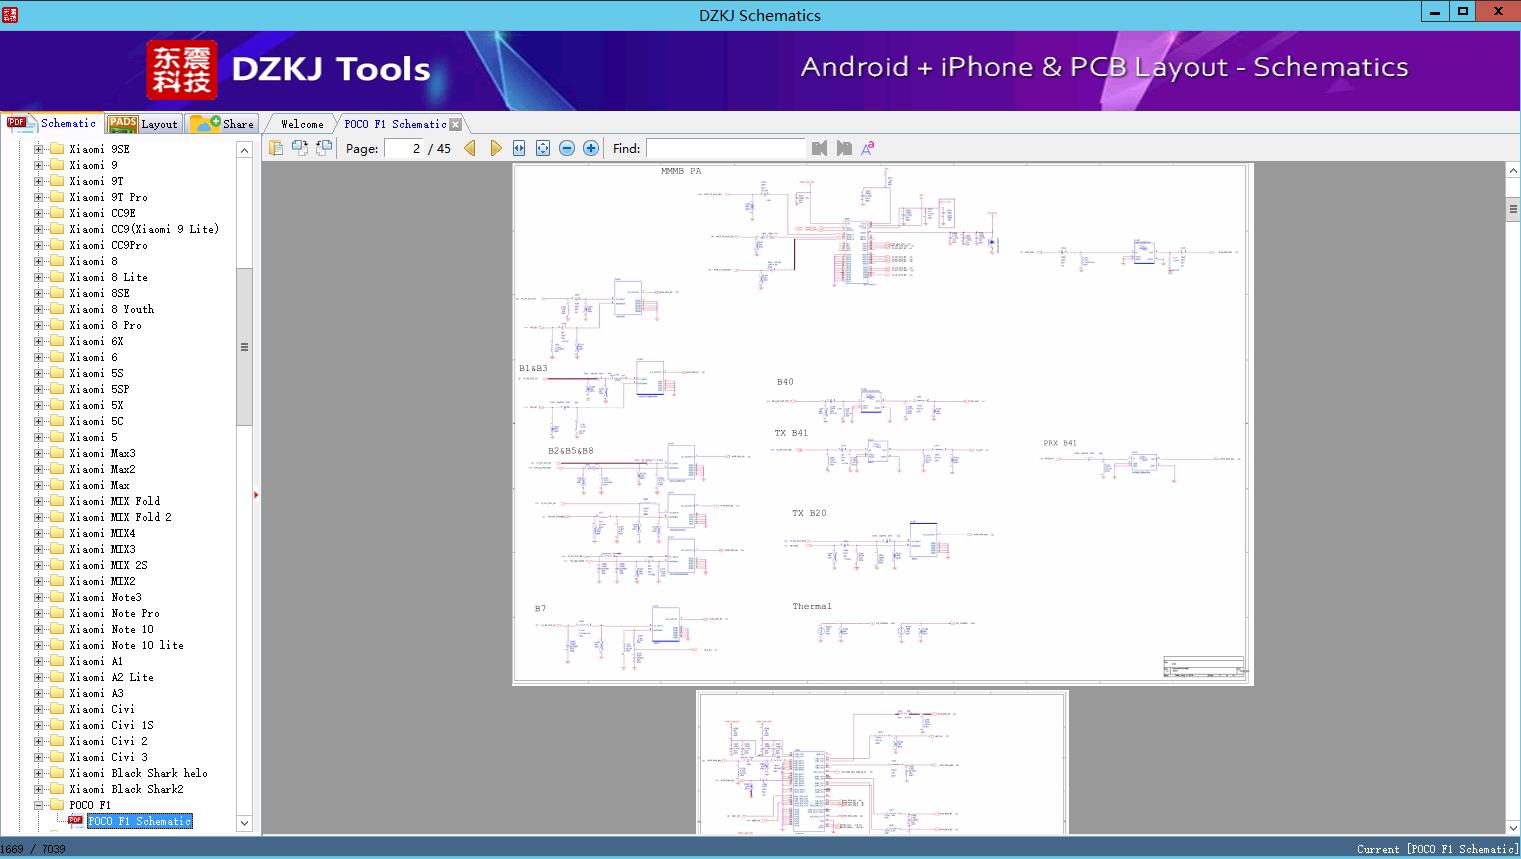Zoom in with the plus icon

[x=591, y=148]
